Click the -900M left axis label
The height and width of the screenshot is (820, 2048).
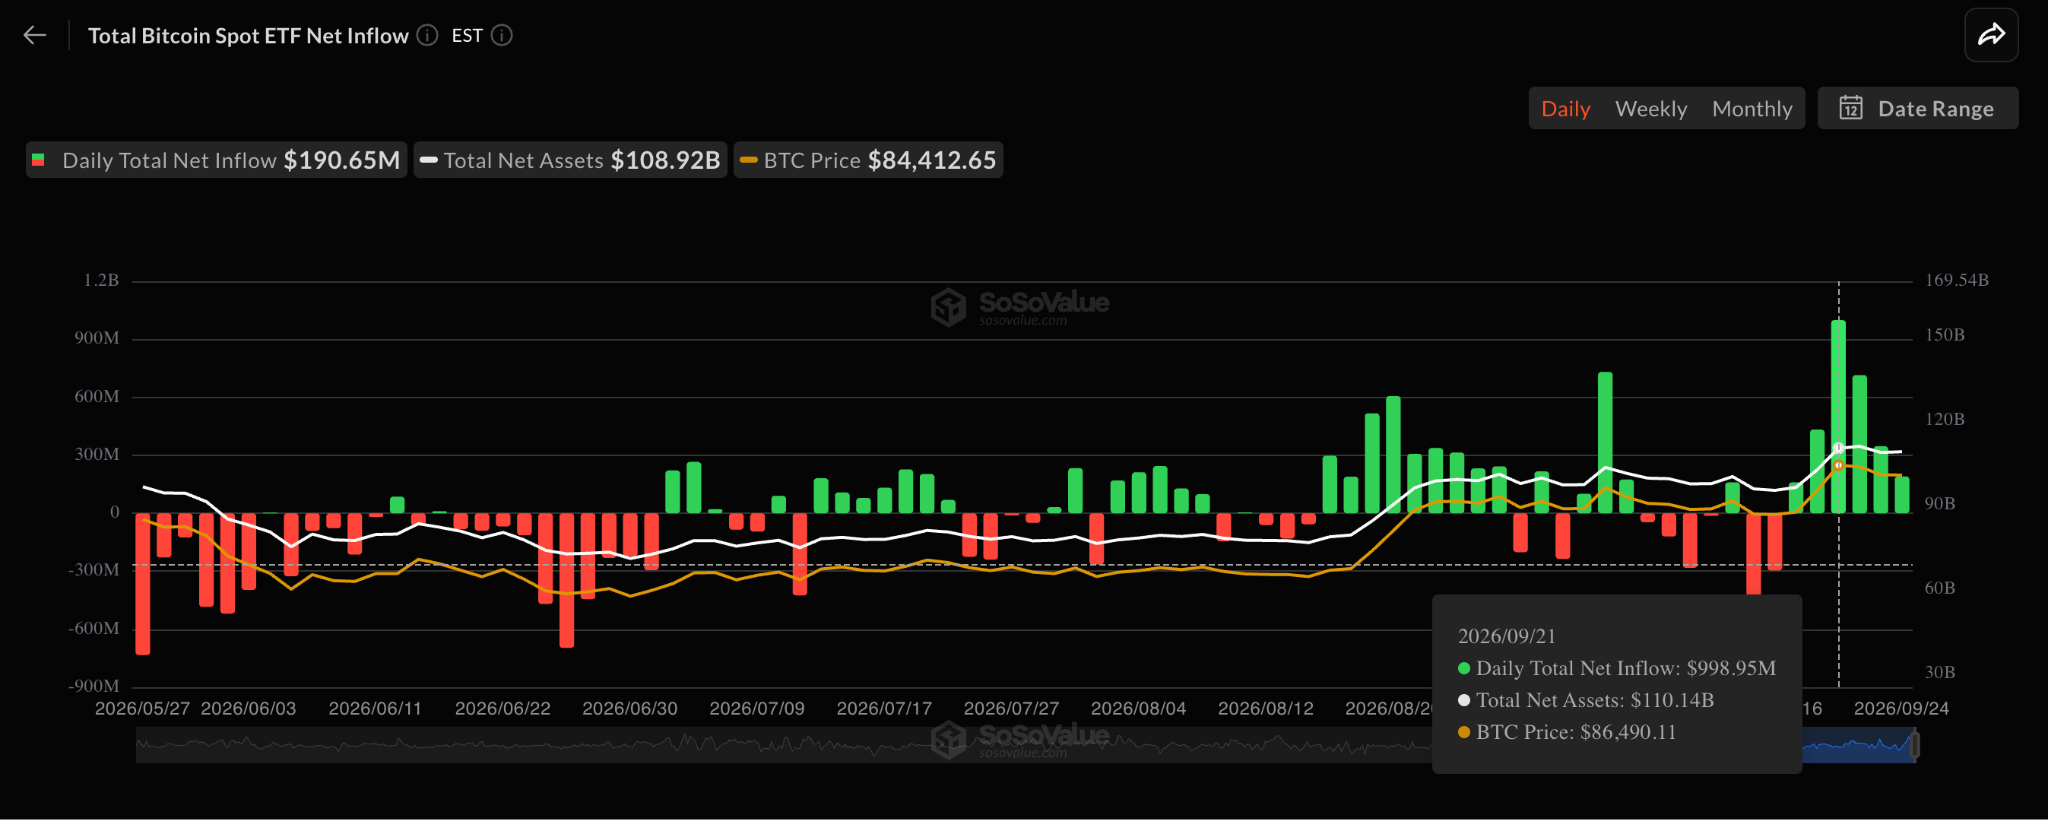coord(94,686)
